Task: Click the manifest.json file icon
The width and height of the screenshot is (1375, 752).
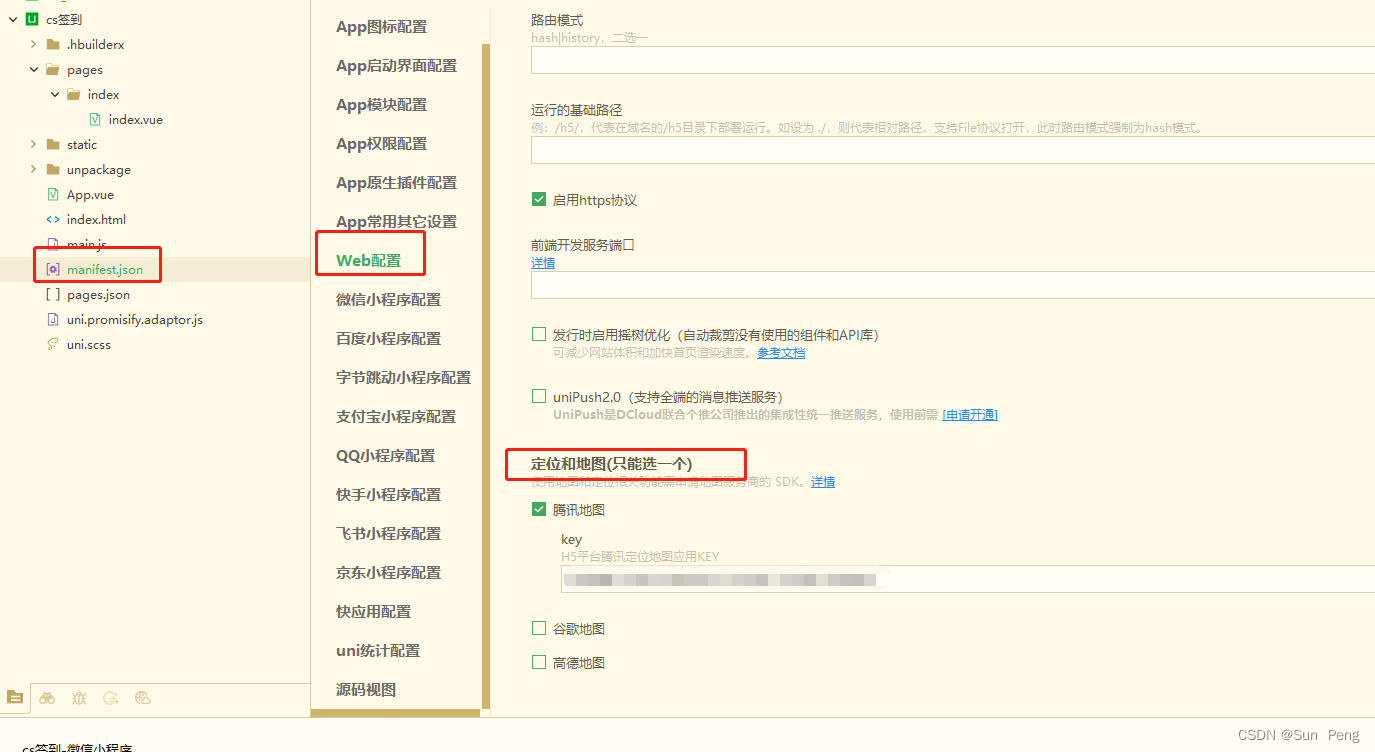Action: (x=53, y=269)
